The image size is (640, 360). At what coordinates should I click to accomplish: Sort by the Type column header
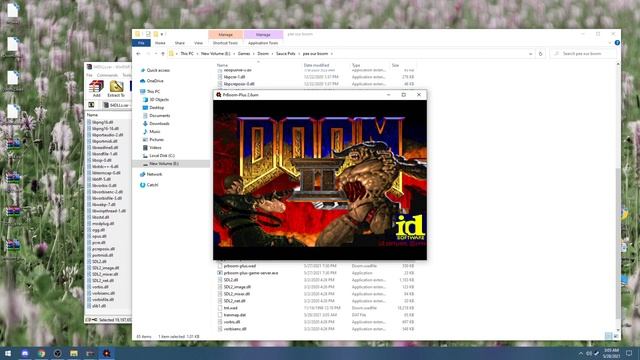click(x=356, y=65)
